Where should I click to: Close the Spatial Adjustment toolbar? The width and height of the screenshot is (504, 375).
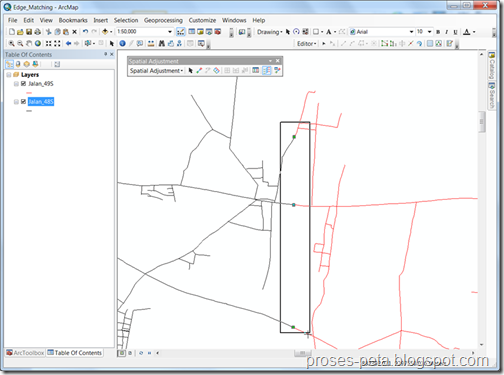(x=278, y=61)
